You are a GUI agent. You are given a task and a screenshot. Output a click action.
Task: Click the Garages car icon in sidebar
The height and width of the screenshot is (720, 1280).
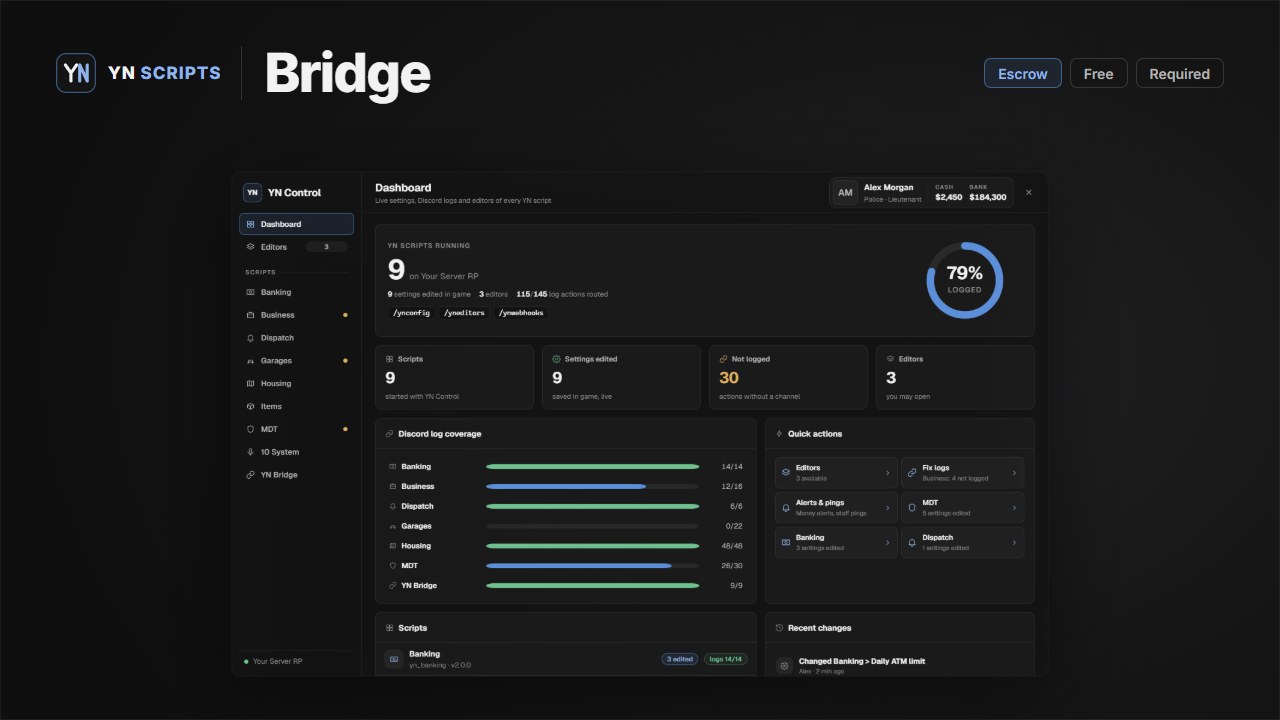pyautogui.click(x=250, y=361)
